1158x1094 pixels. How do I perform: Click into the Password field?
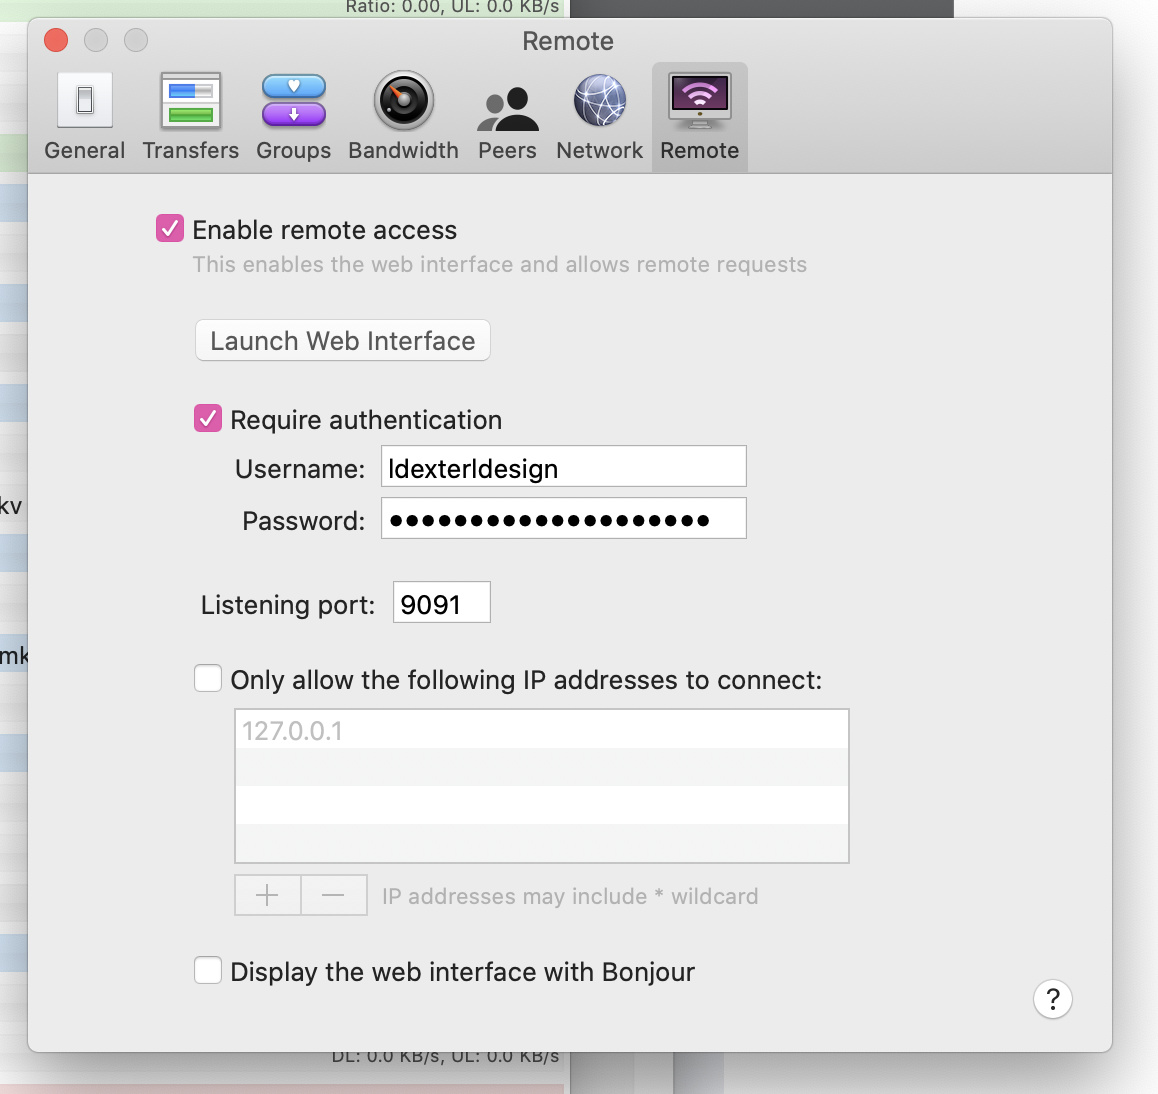563,518
